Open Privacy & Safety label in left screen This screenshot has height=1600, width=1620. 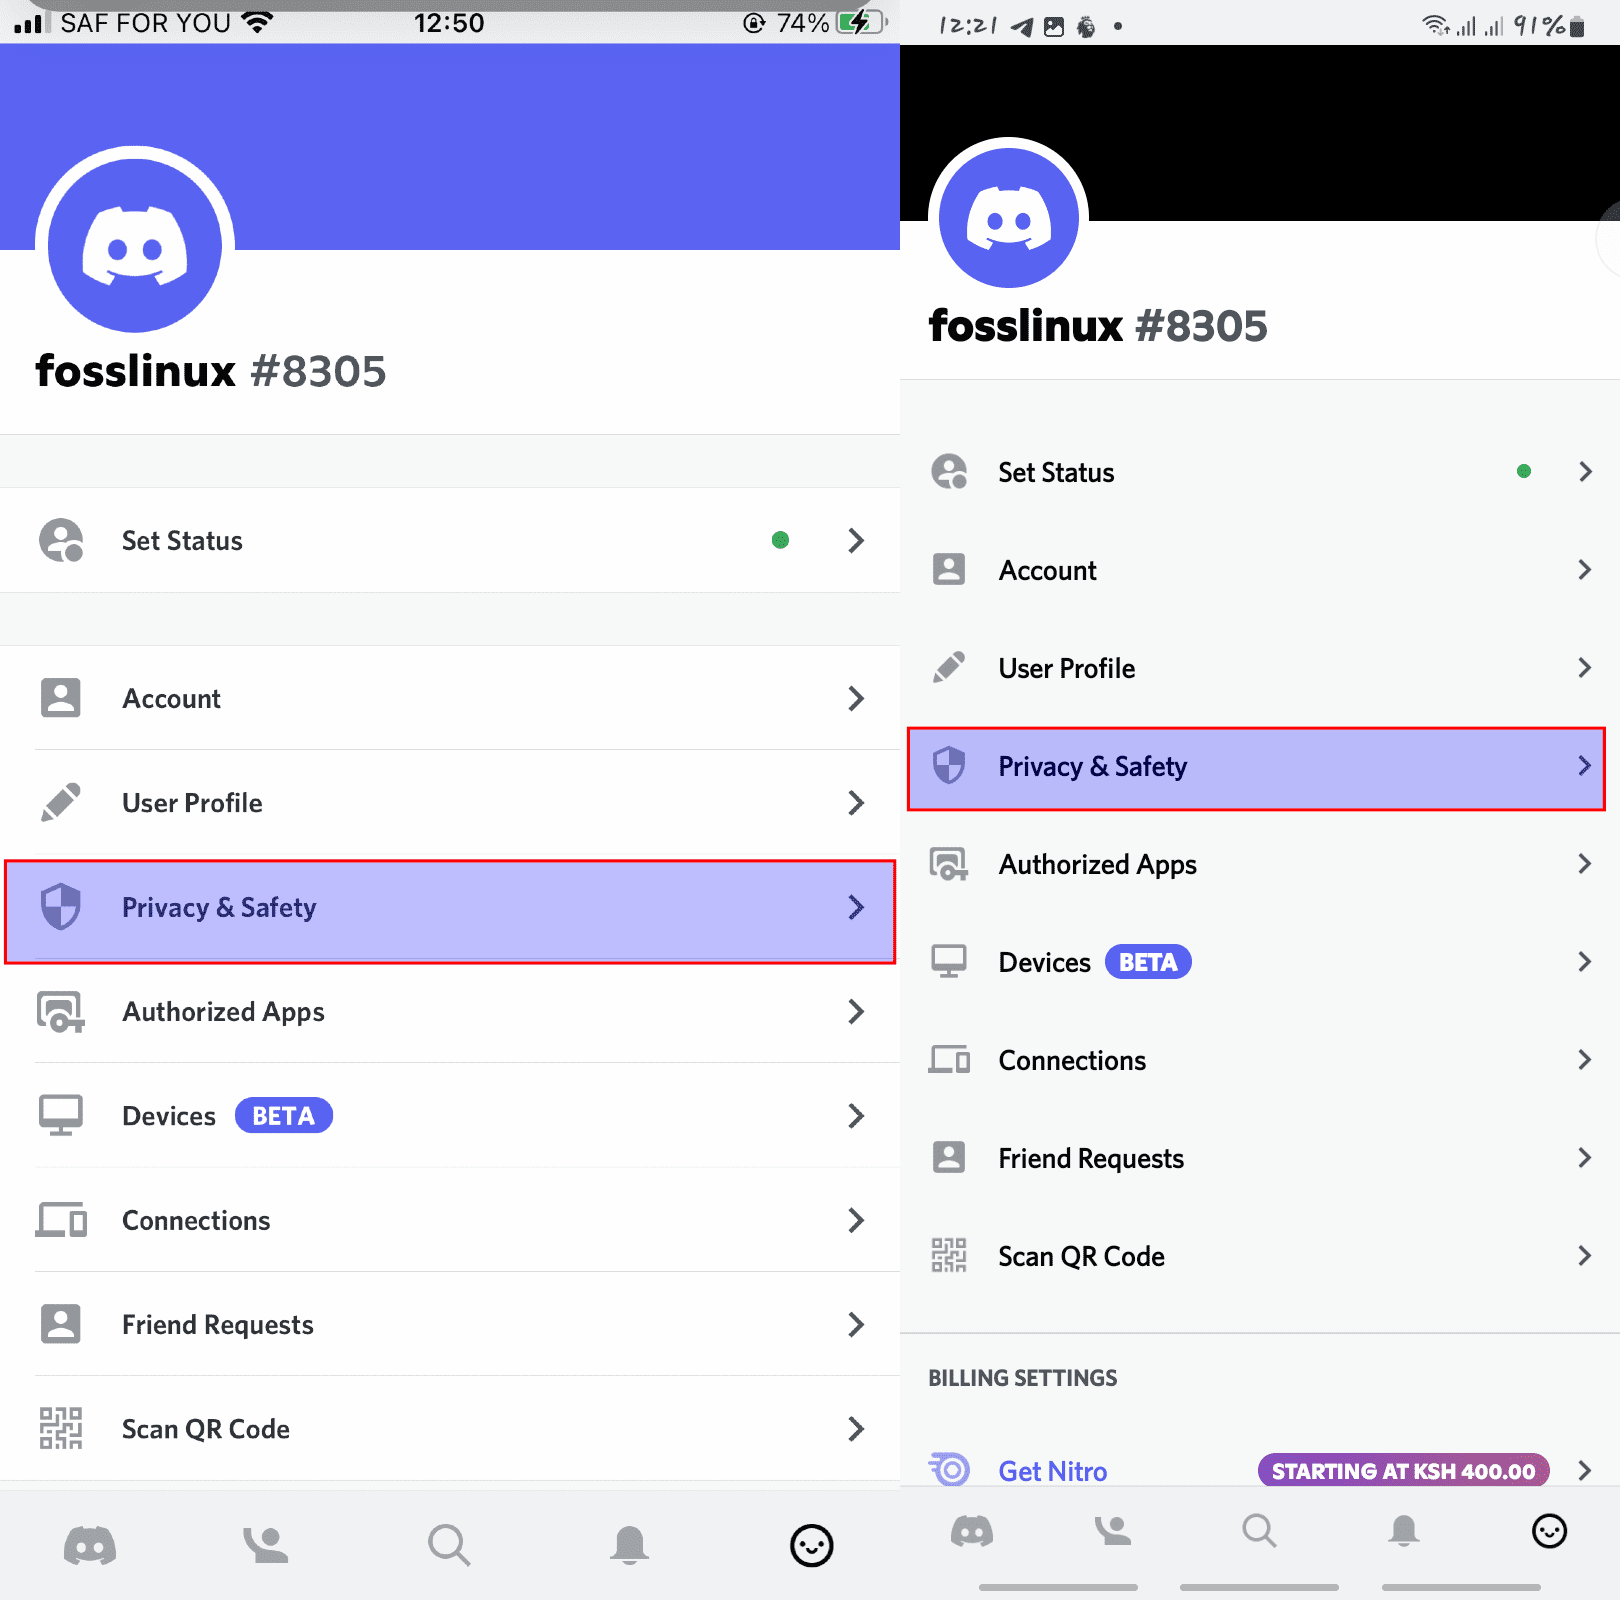pos(219,907)
